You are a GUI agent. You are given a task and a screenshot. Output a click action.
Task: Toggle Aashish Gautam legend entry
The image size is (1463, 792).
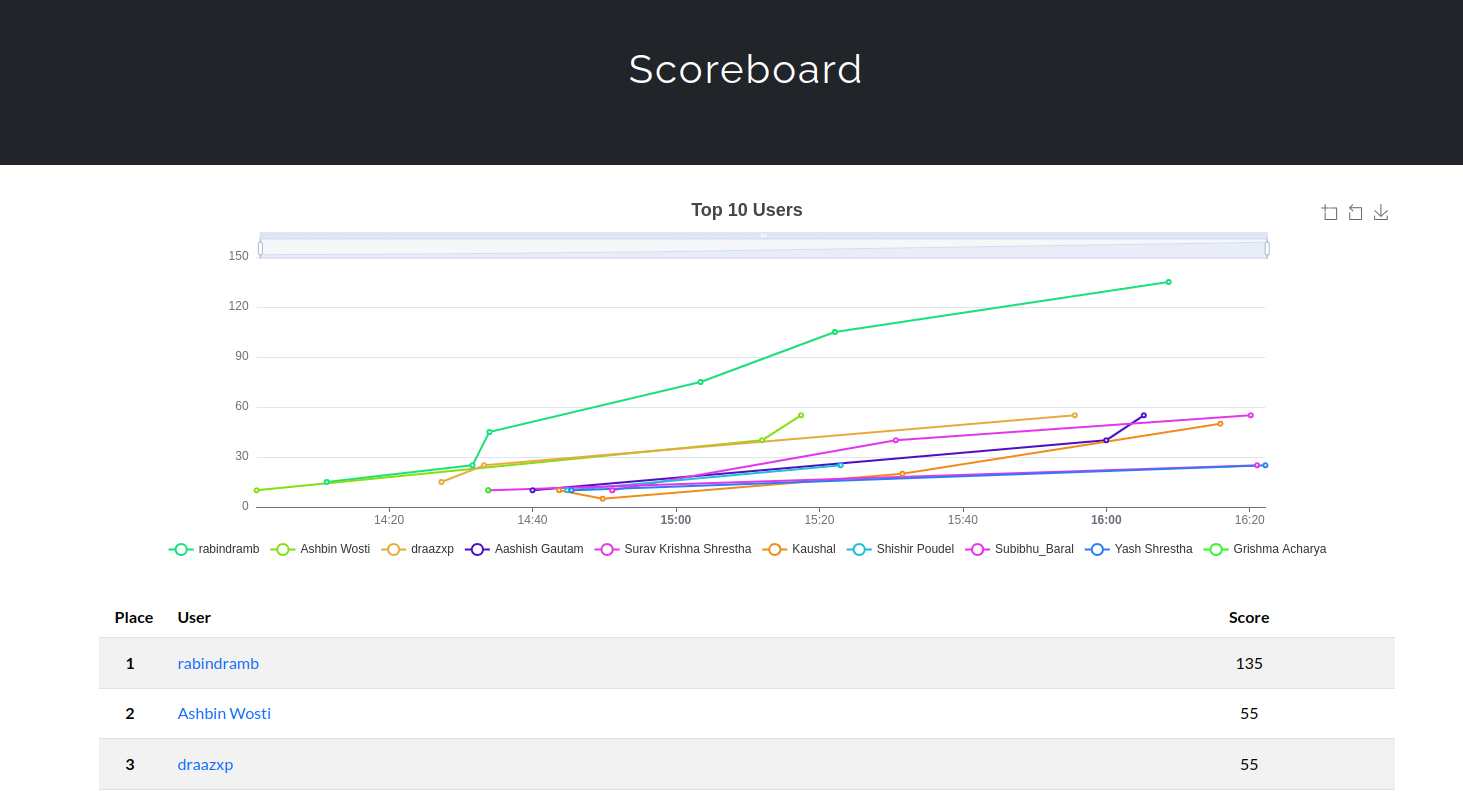click(x=525, y=549)
